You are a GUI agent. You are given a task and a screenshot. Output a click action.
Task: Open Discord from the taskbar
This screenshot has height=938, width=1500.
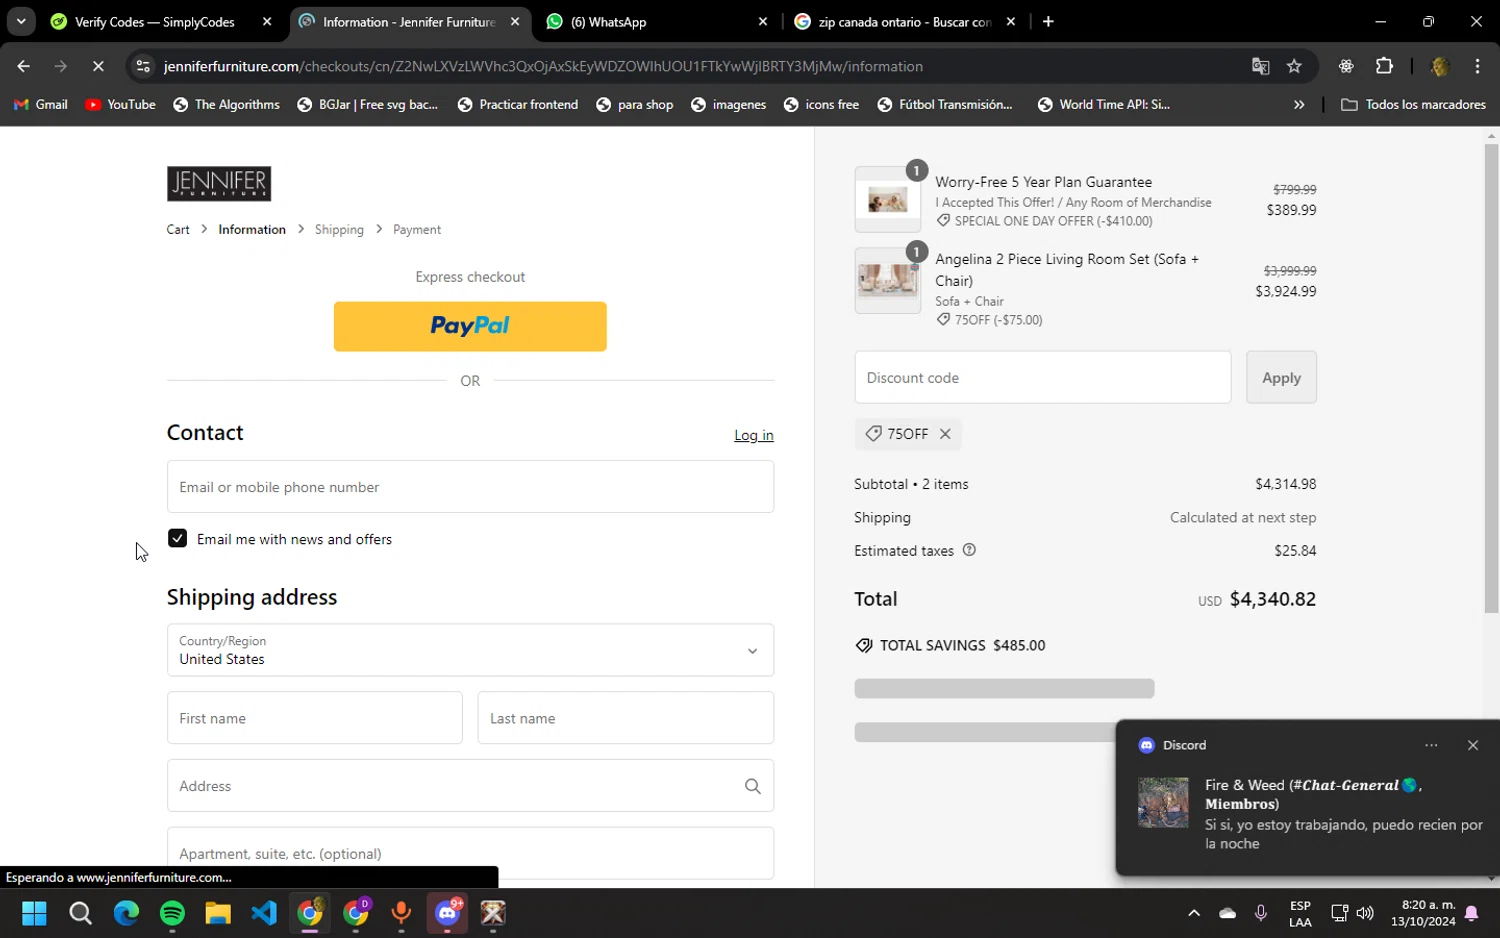tap(448, 913)
